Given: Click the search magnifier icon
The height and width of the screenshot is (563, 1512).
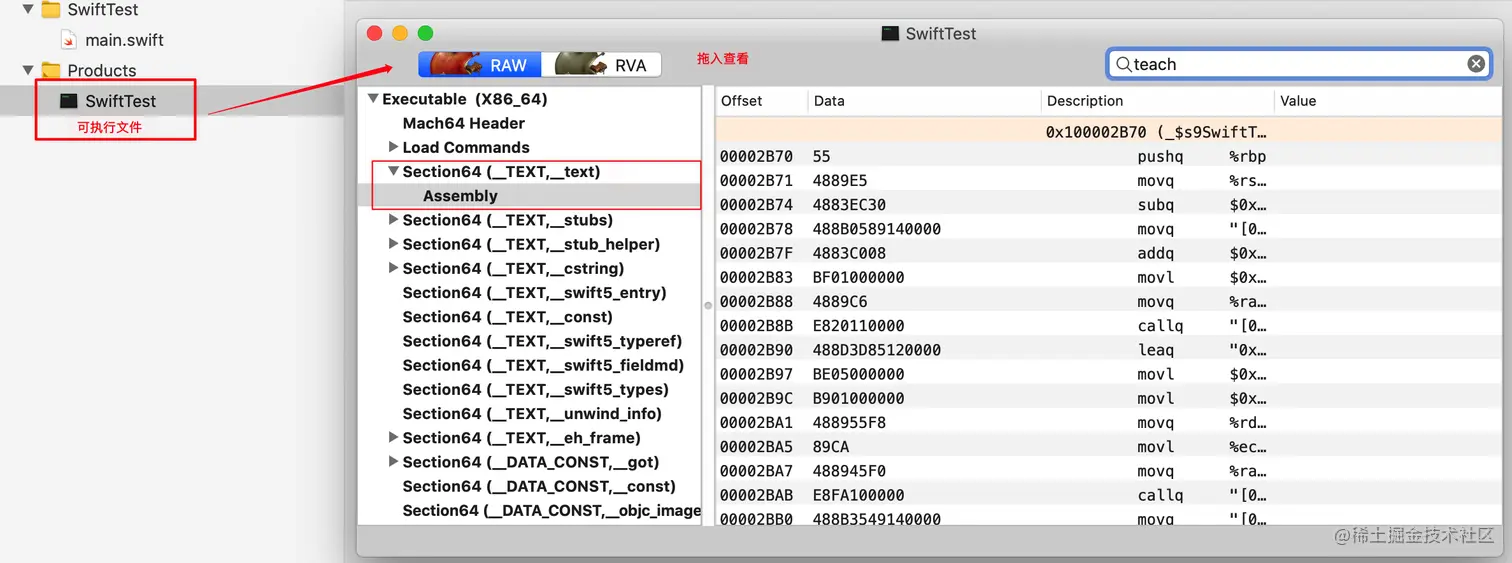Looking at the screenshot, I should [1123, 64].
